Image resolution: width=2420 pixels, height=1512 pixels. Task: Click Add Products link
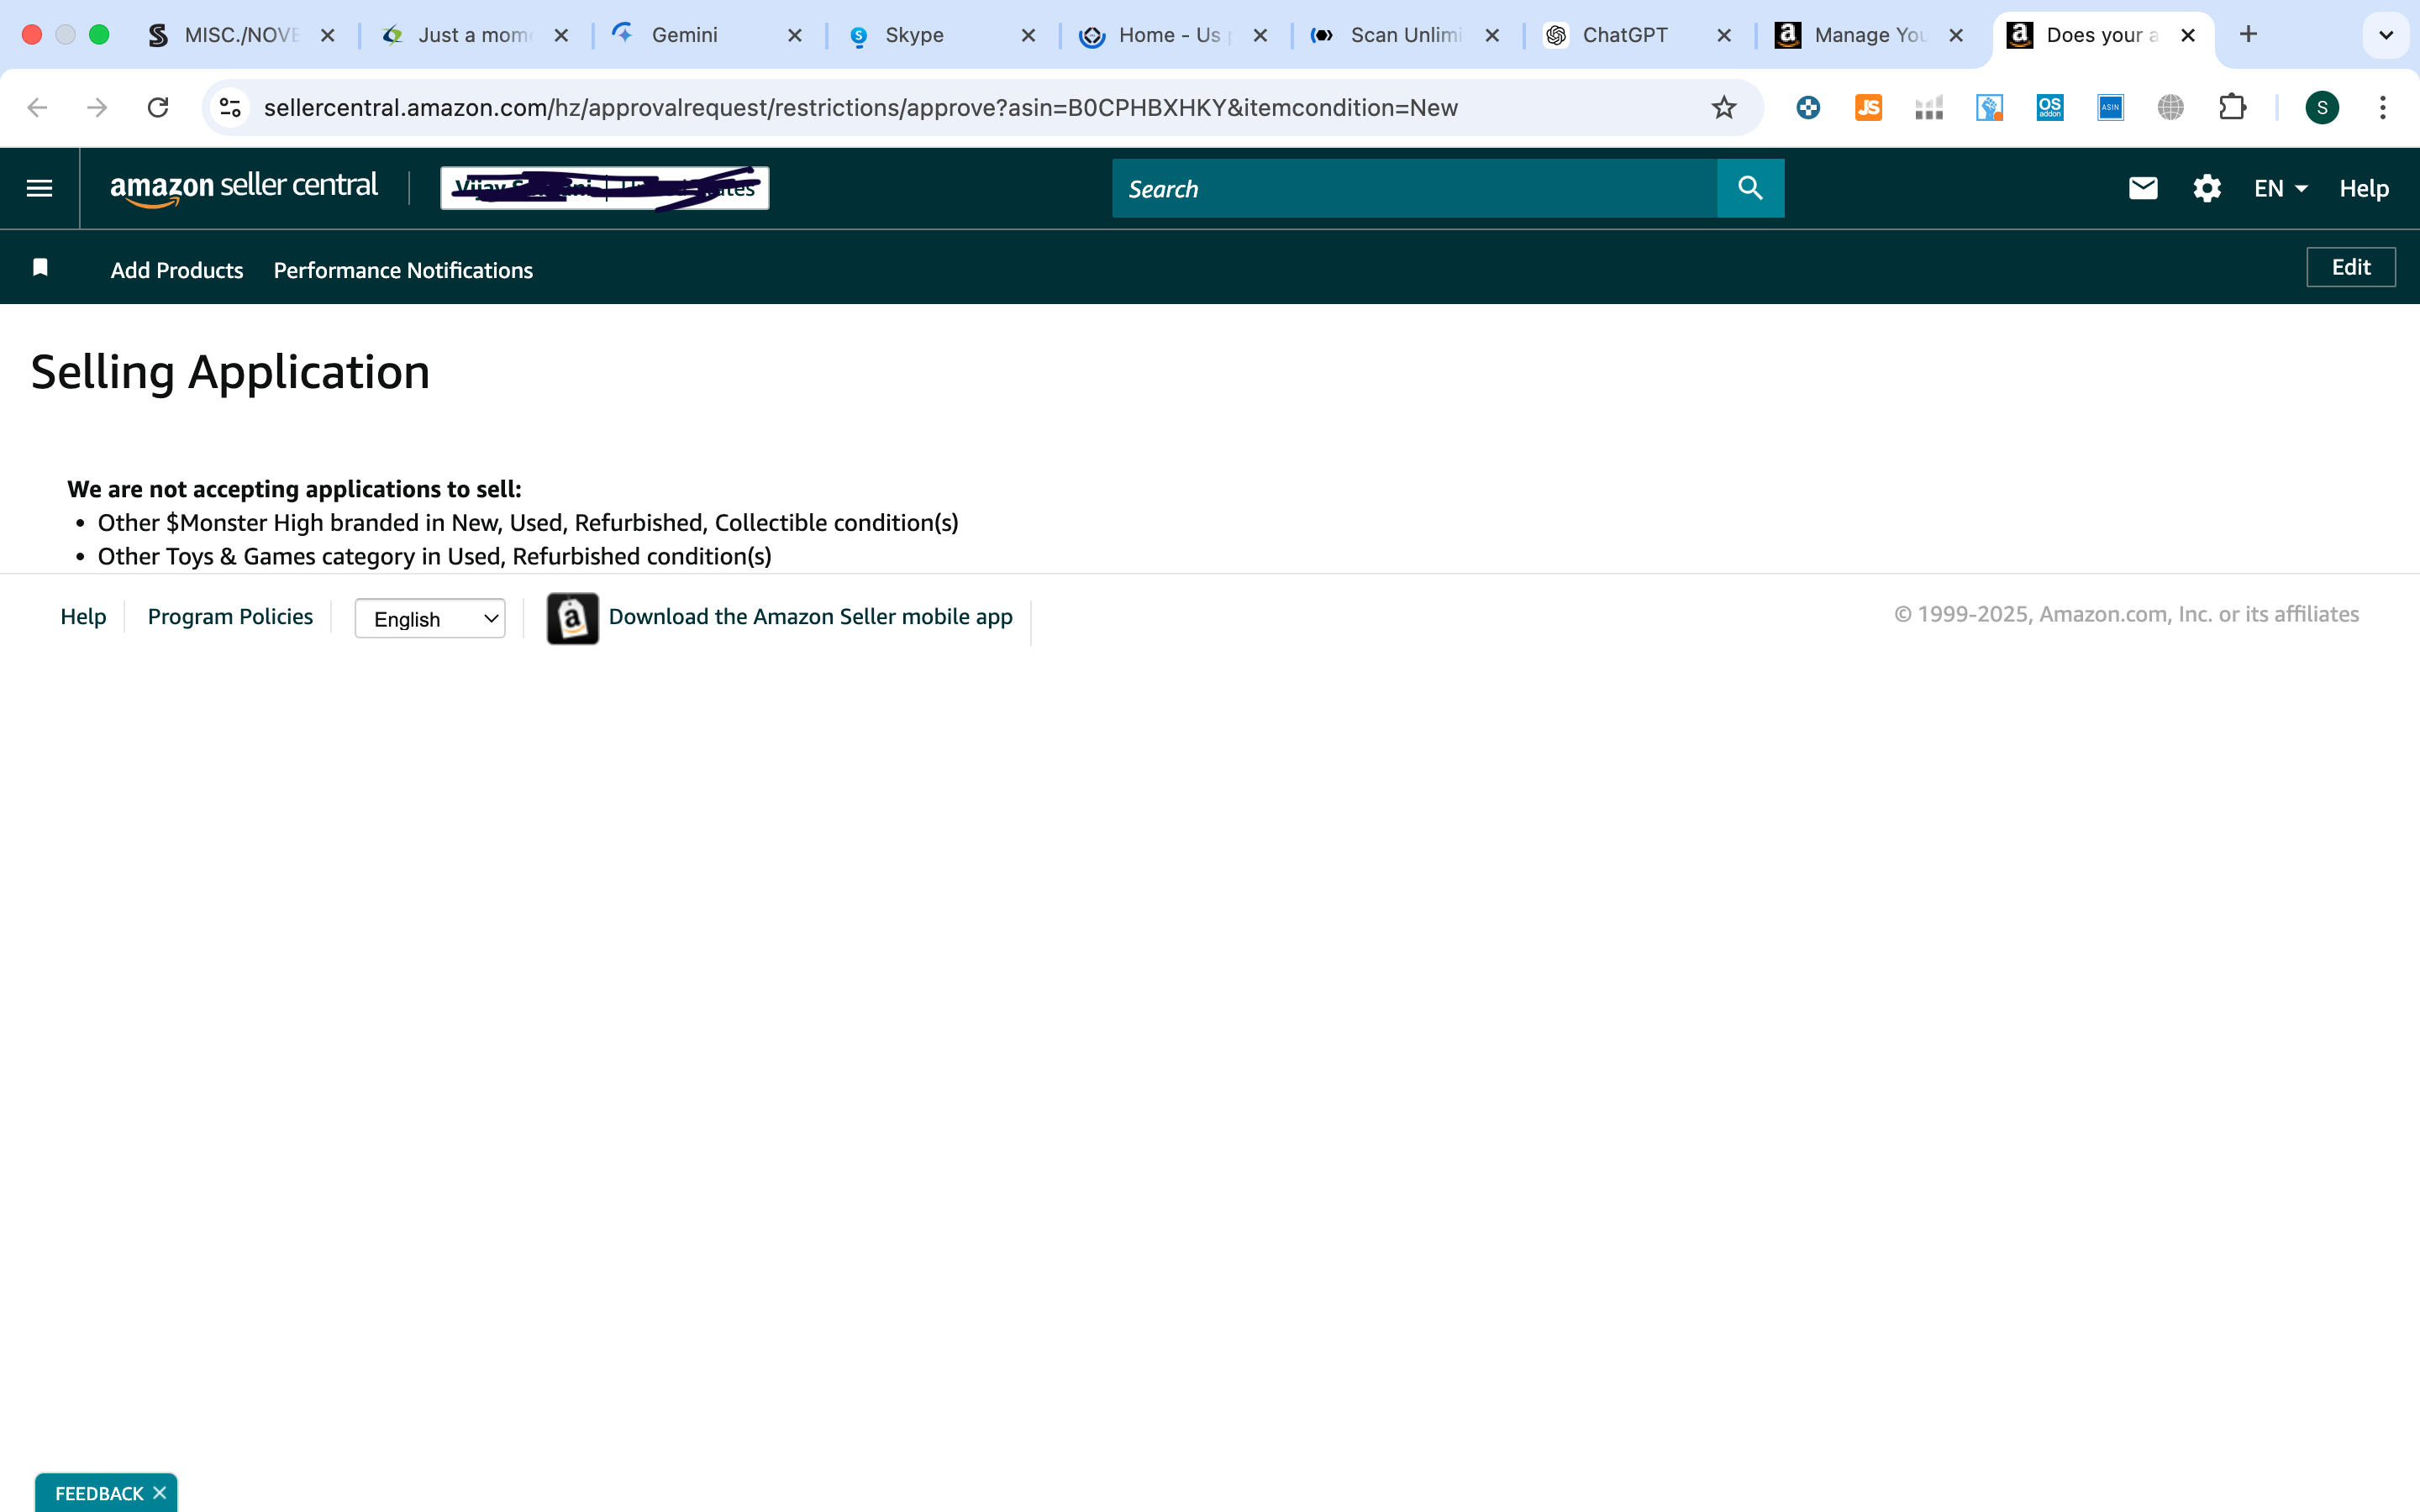177,270
